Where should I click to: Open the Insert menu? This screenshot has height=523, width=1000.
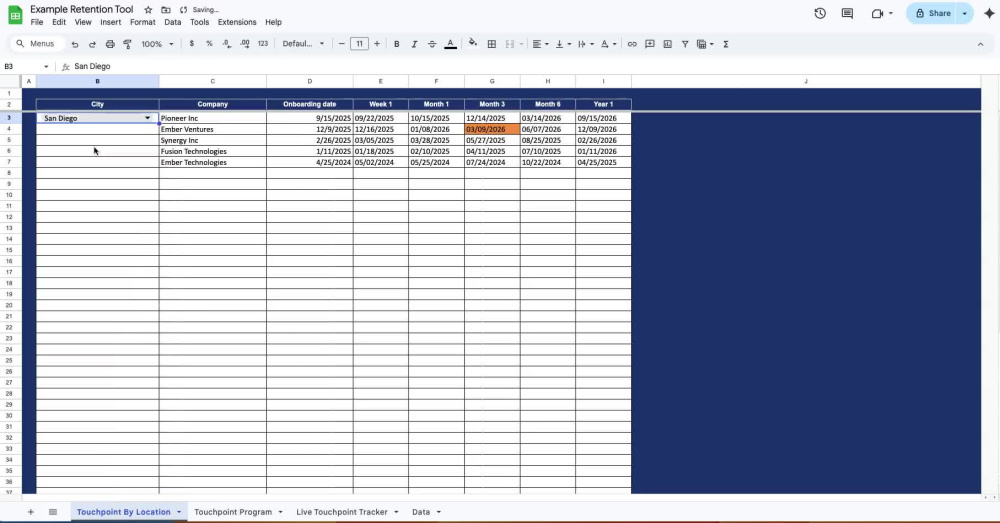[x=110, y=22]
